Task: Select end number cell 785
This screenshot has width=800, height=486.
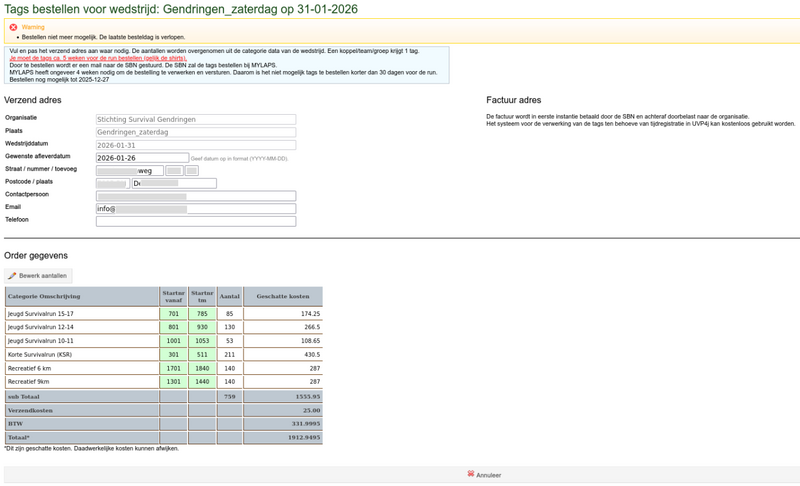Action: point(202,314)
